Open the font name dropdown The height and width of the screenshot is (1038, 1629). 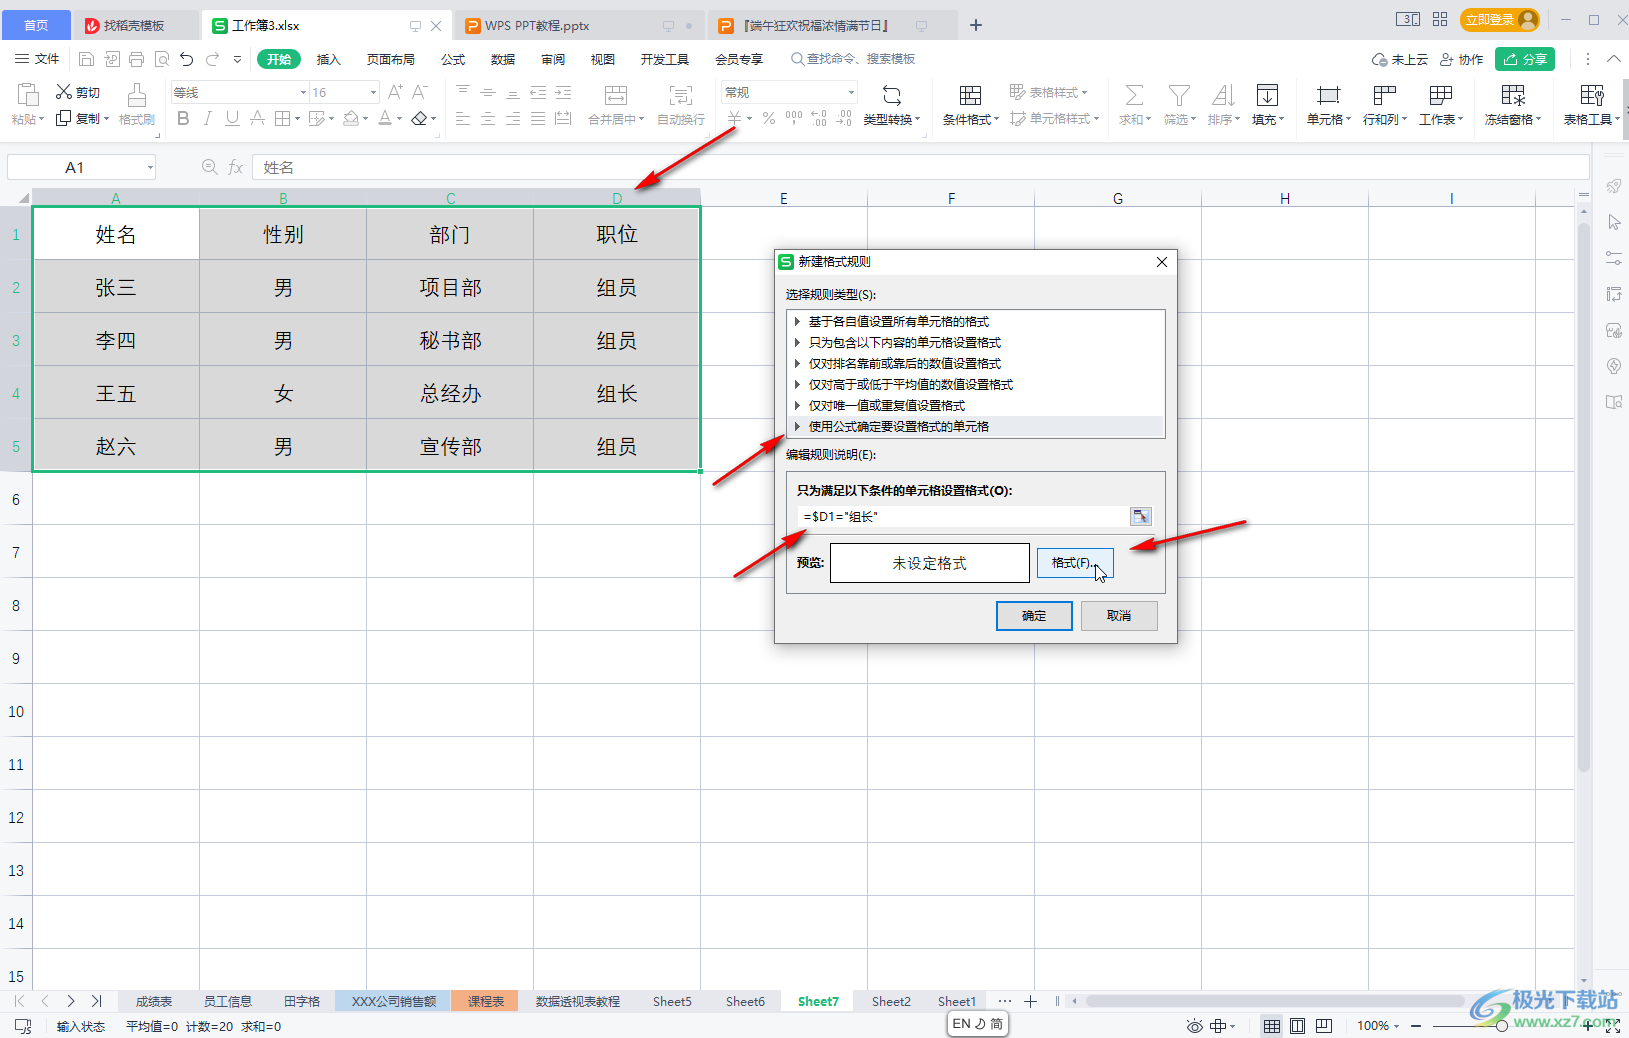click(x=303, y=92)
